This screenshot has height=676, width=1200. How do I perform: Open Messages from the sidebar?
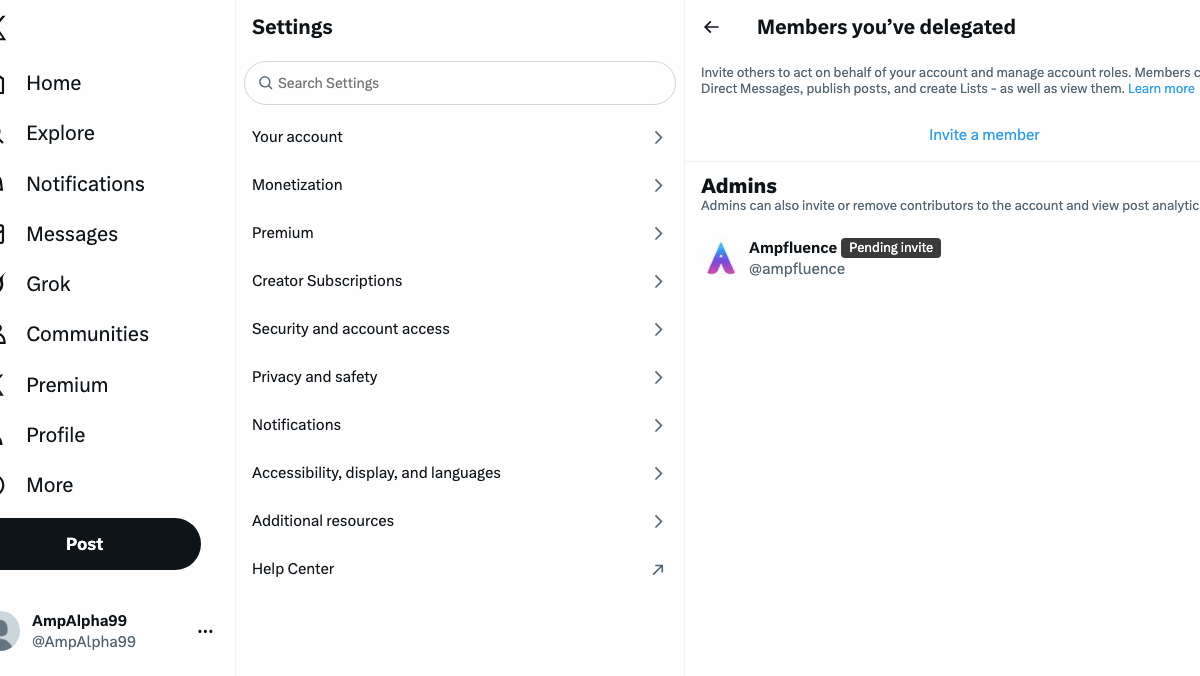tap(71, 234)
